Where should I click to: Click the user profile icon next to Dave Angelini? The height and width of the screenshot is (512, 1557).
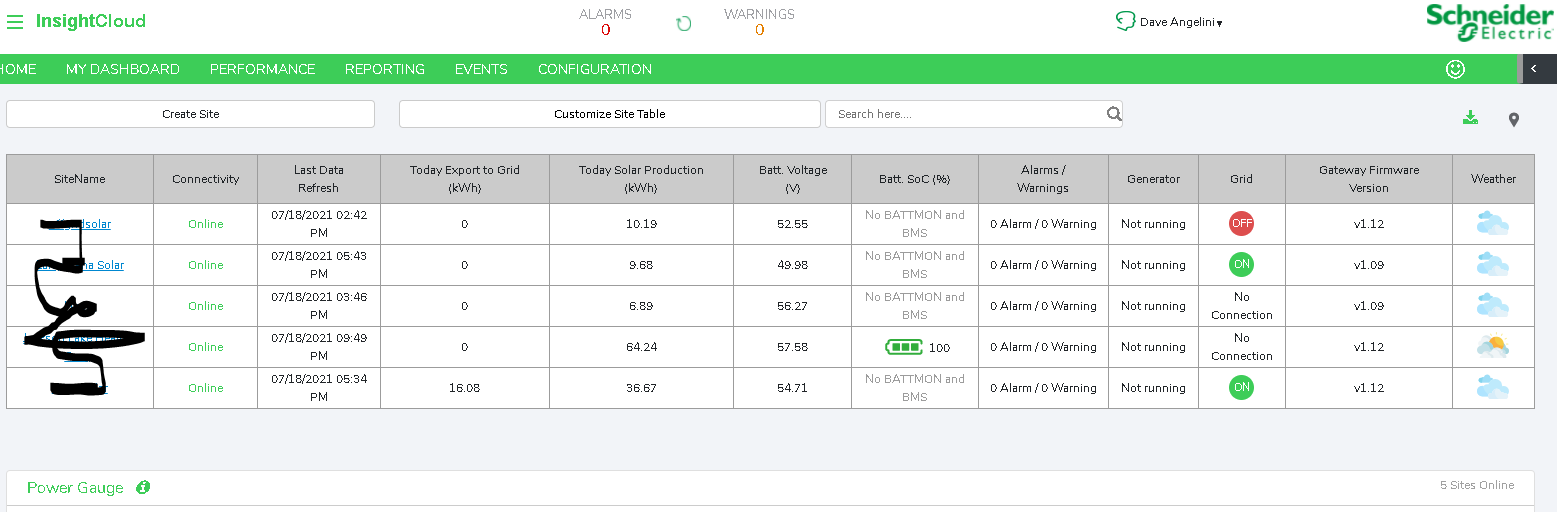1125,21
